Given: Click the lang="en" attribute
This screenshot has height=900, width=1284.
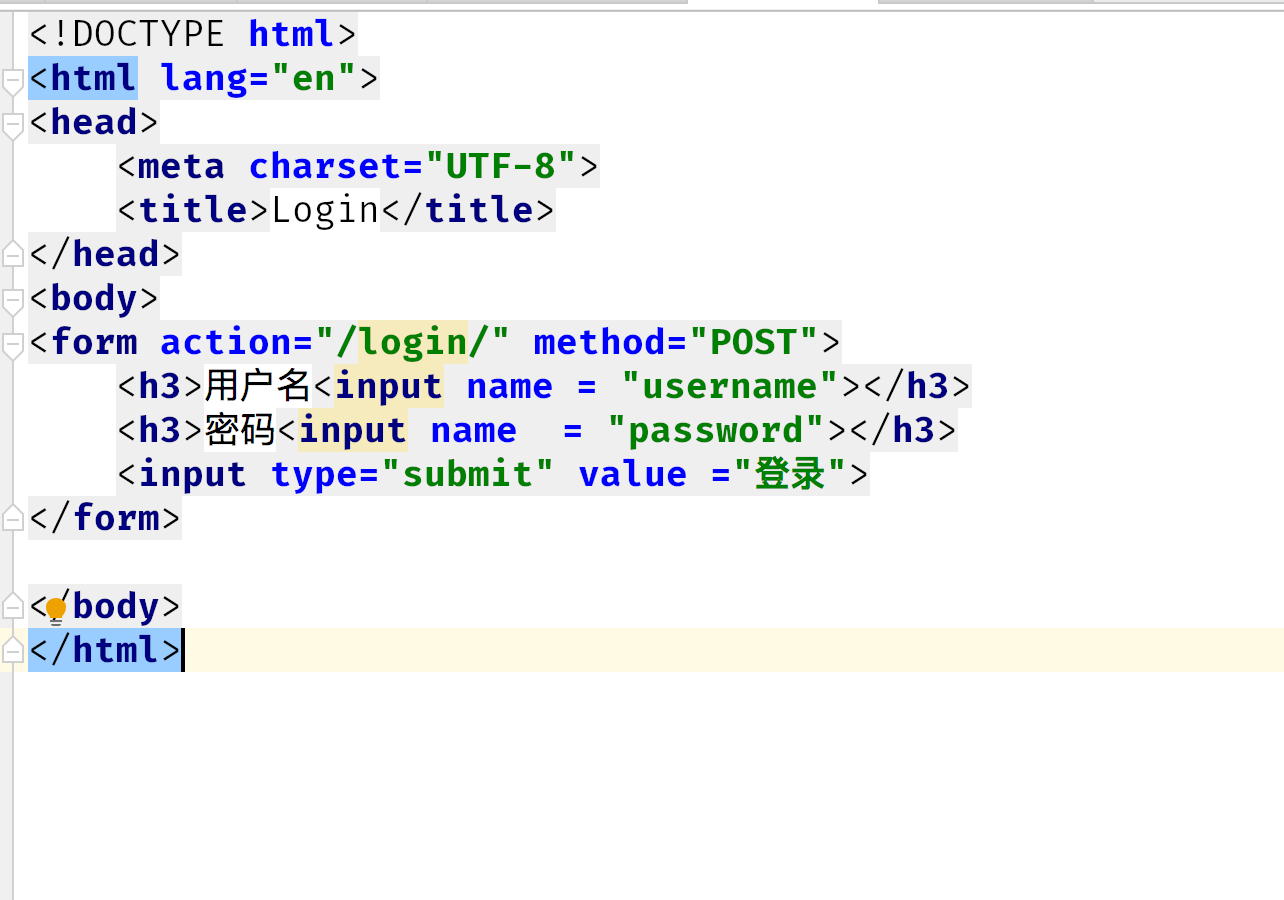Looking at the screenshot, I should (x=259, y=78).
